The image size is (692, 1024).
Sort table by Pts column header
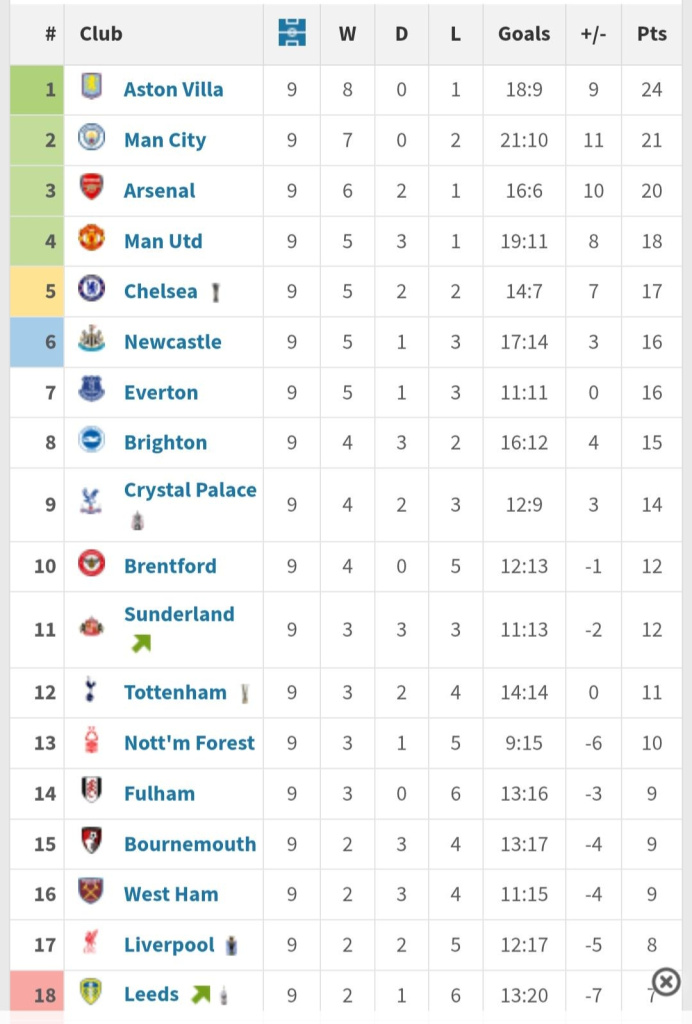point(651,33)
